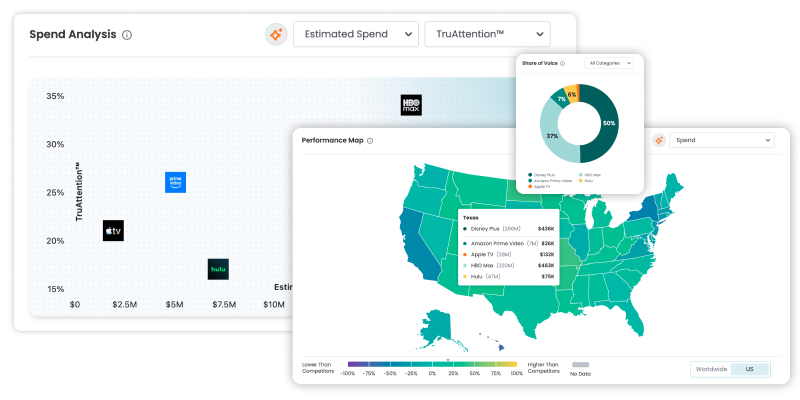This screenshot has height=400, width=800.
Task: Switch the map to US view
Action: click(x=750, y=369)
